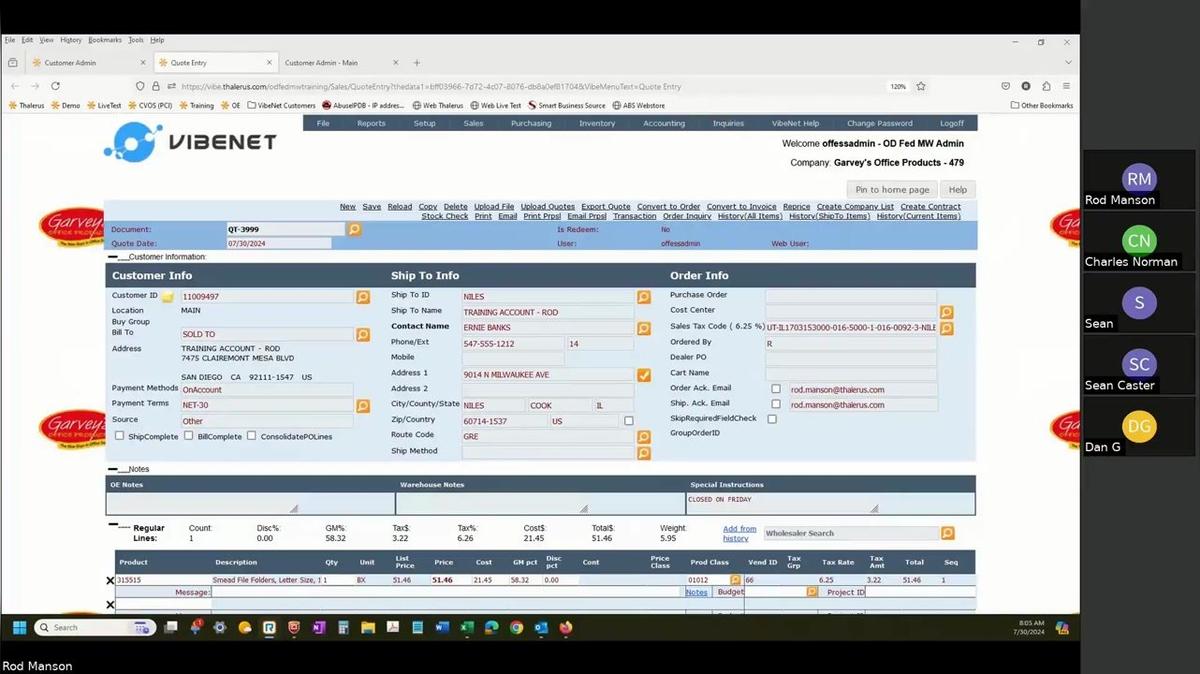1200x674 pixels.
Task: Open the Purchasing menu in VibeNet
Action: (531, 123)
